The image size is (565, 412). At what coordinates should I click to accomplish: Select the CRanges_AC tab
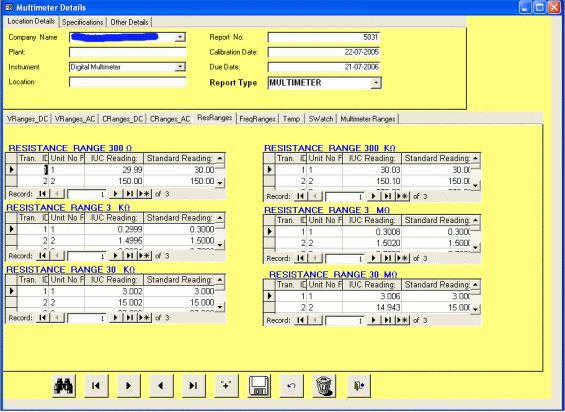(170, 119)
